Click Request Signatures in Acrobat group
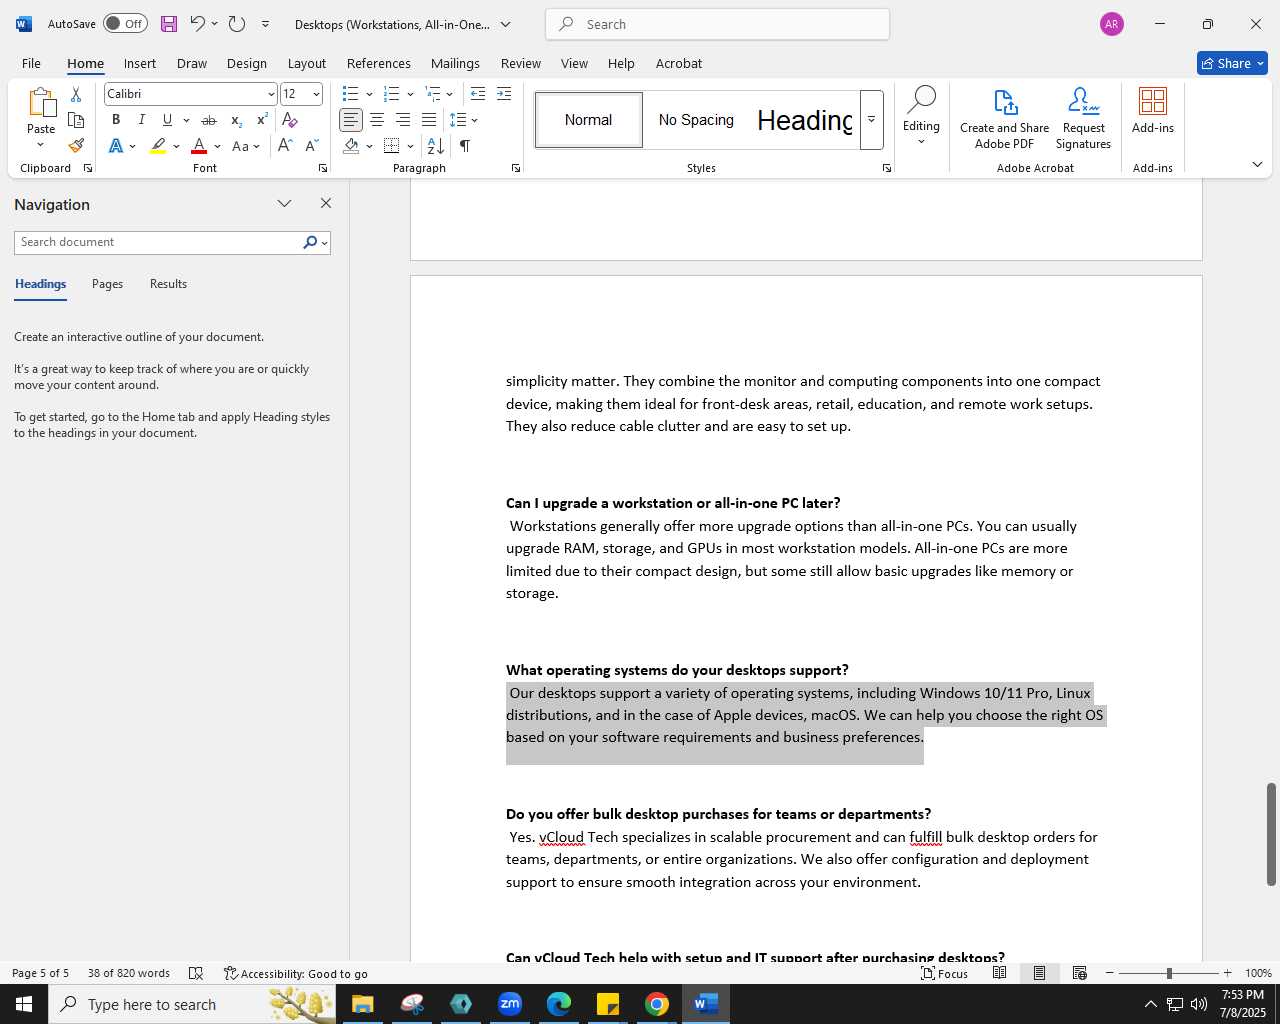 pyautogui.click(x=1083, y=119)
